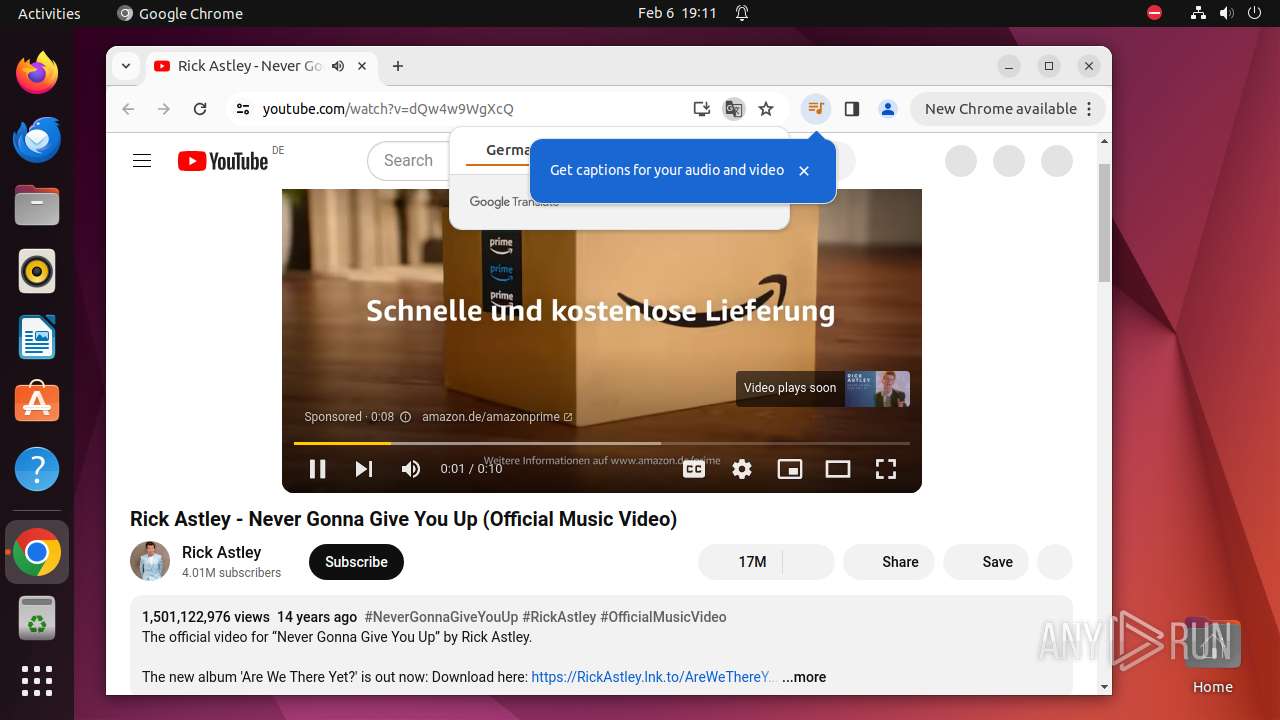Open a new tab

tap(398, 66)
